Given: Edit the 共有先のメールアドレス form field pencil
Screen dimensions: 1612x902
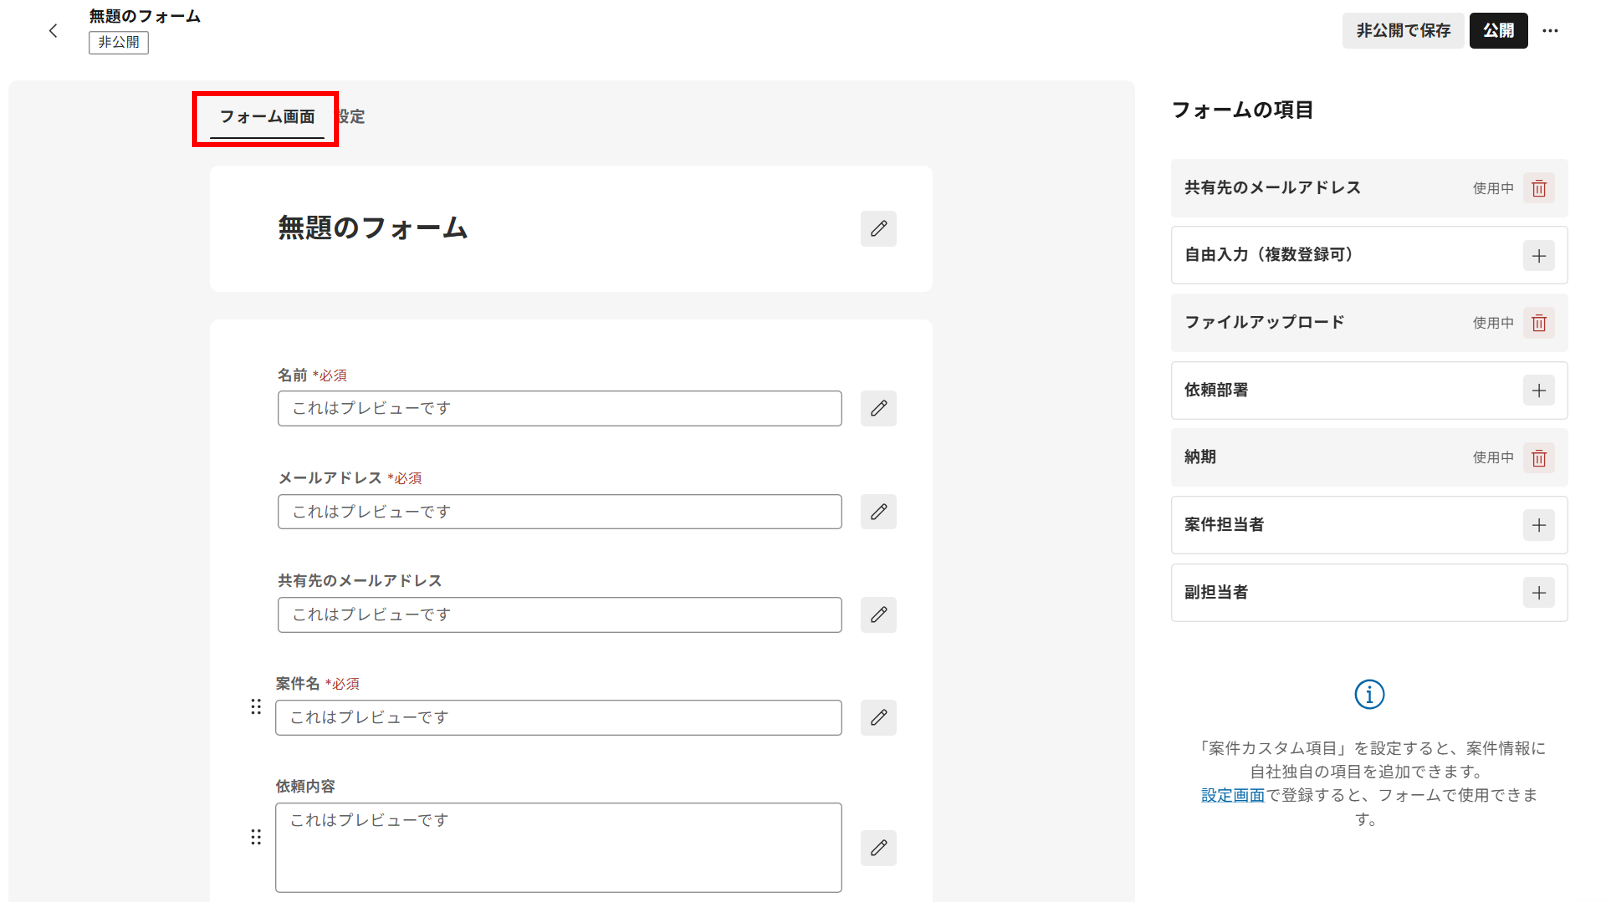Looking at the screenshot, I should 878,615.
